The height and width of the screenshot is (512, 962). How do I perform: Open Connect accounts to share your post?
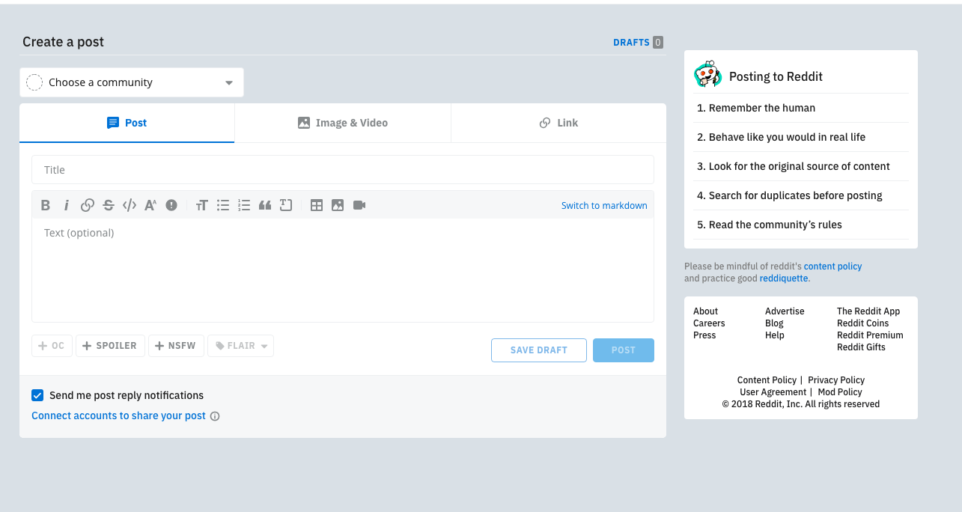pos(118,416)
